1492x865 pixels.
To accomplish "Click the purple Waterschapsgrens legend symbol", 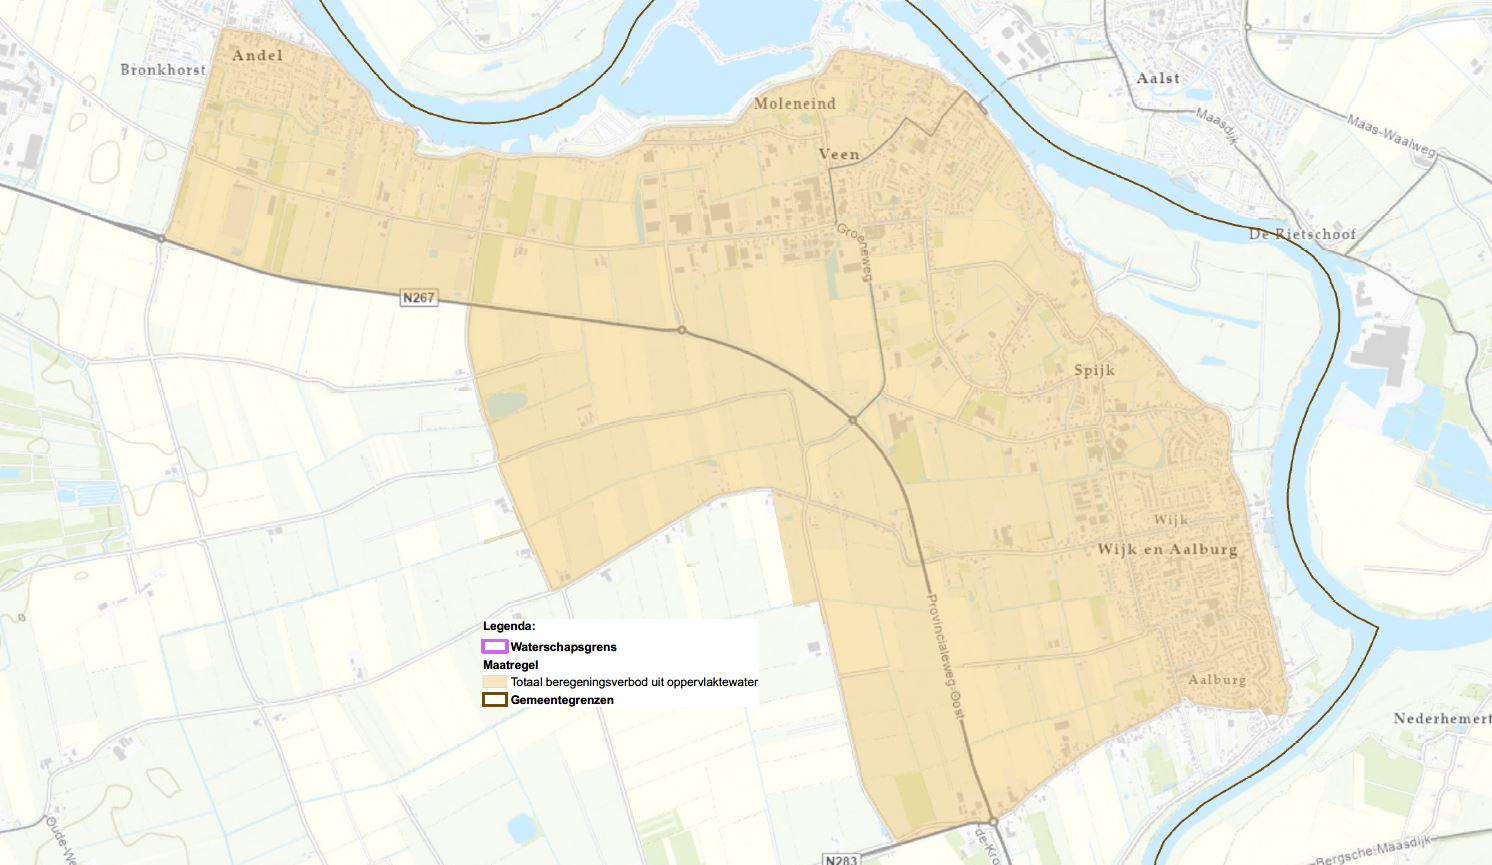I will click(494, 647).
